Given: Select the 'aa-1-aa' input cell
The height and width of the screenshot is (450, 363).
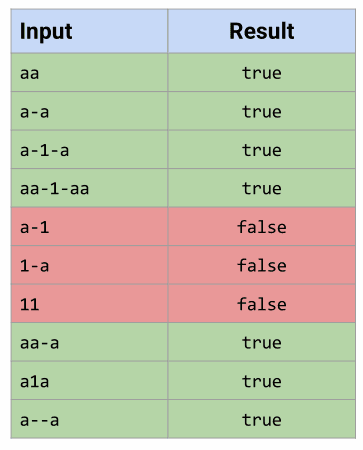Looking at the screenshot, I should click(89, 188).
